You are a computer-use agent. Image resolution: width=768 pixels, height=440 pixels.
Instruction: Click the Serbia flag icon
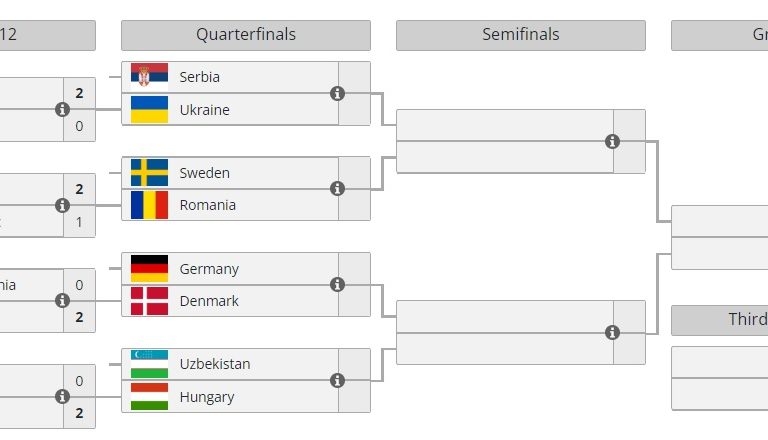(x=149, y=76)
